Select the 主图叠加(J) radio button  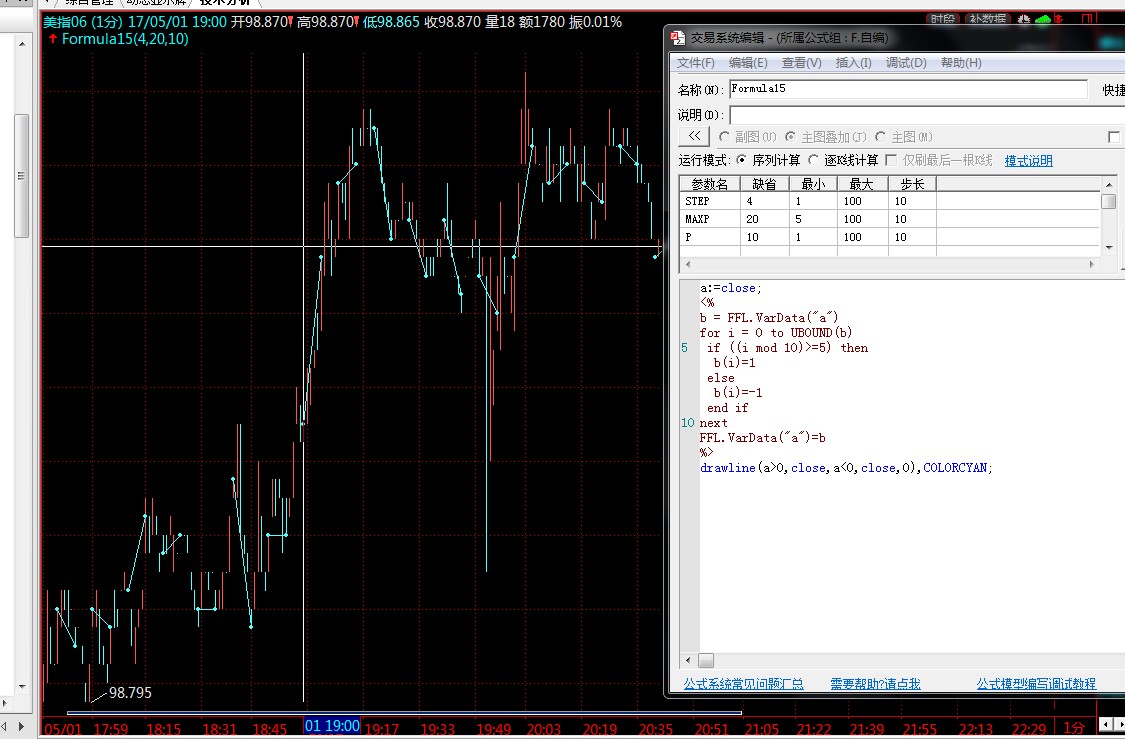click(790, 136)
